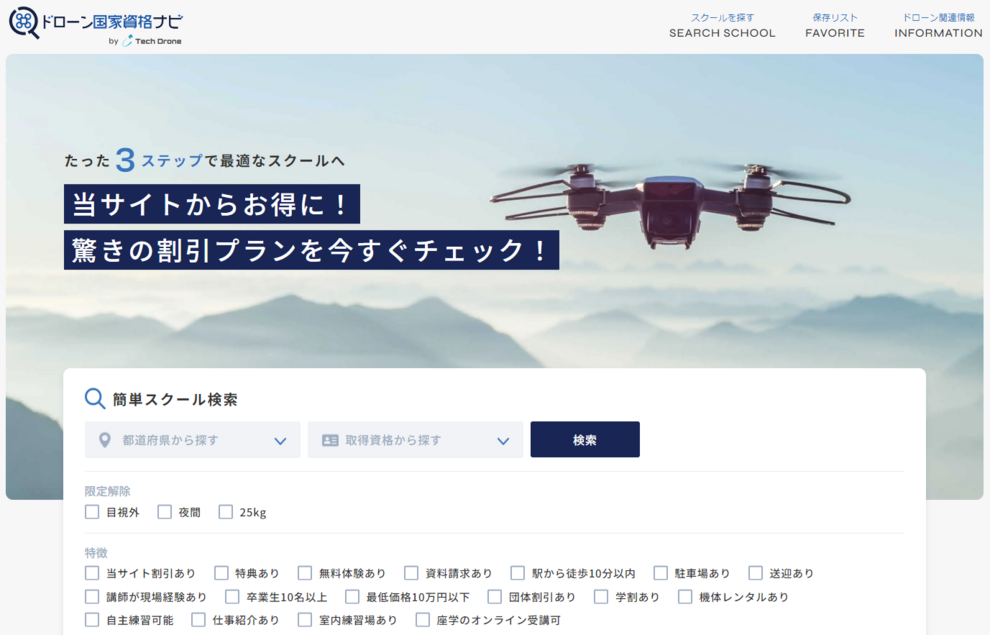Click the ID card icon in qualification selector
This screenshot has width=990, height=635.
coord(330,440)
